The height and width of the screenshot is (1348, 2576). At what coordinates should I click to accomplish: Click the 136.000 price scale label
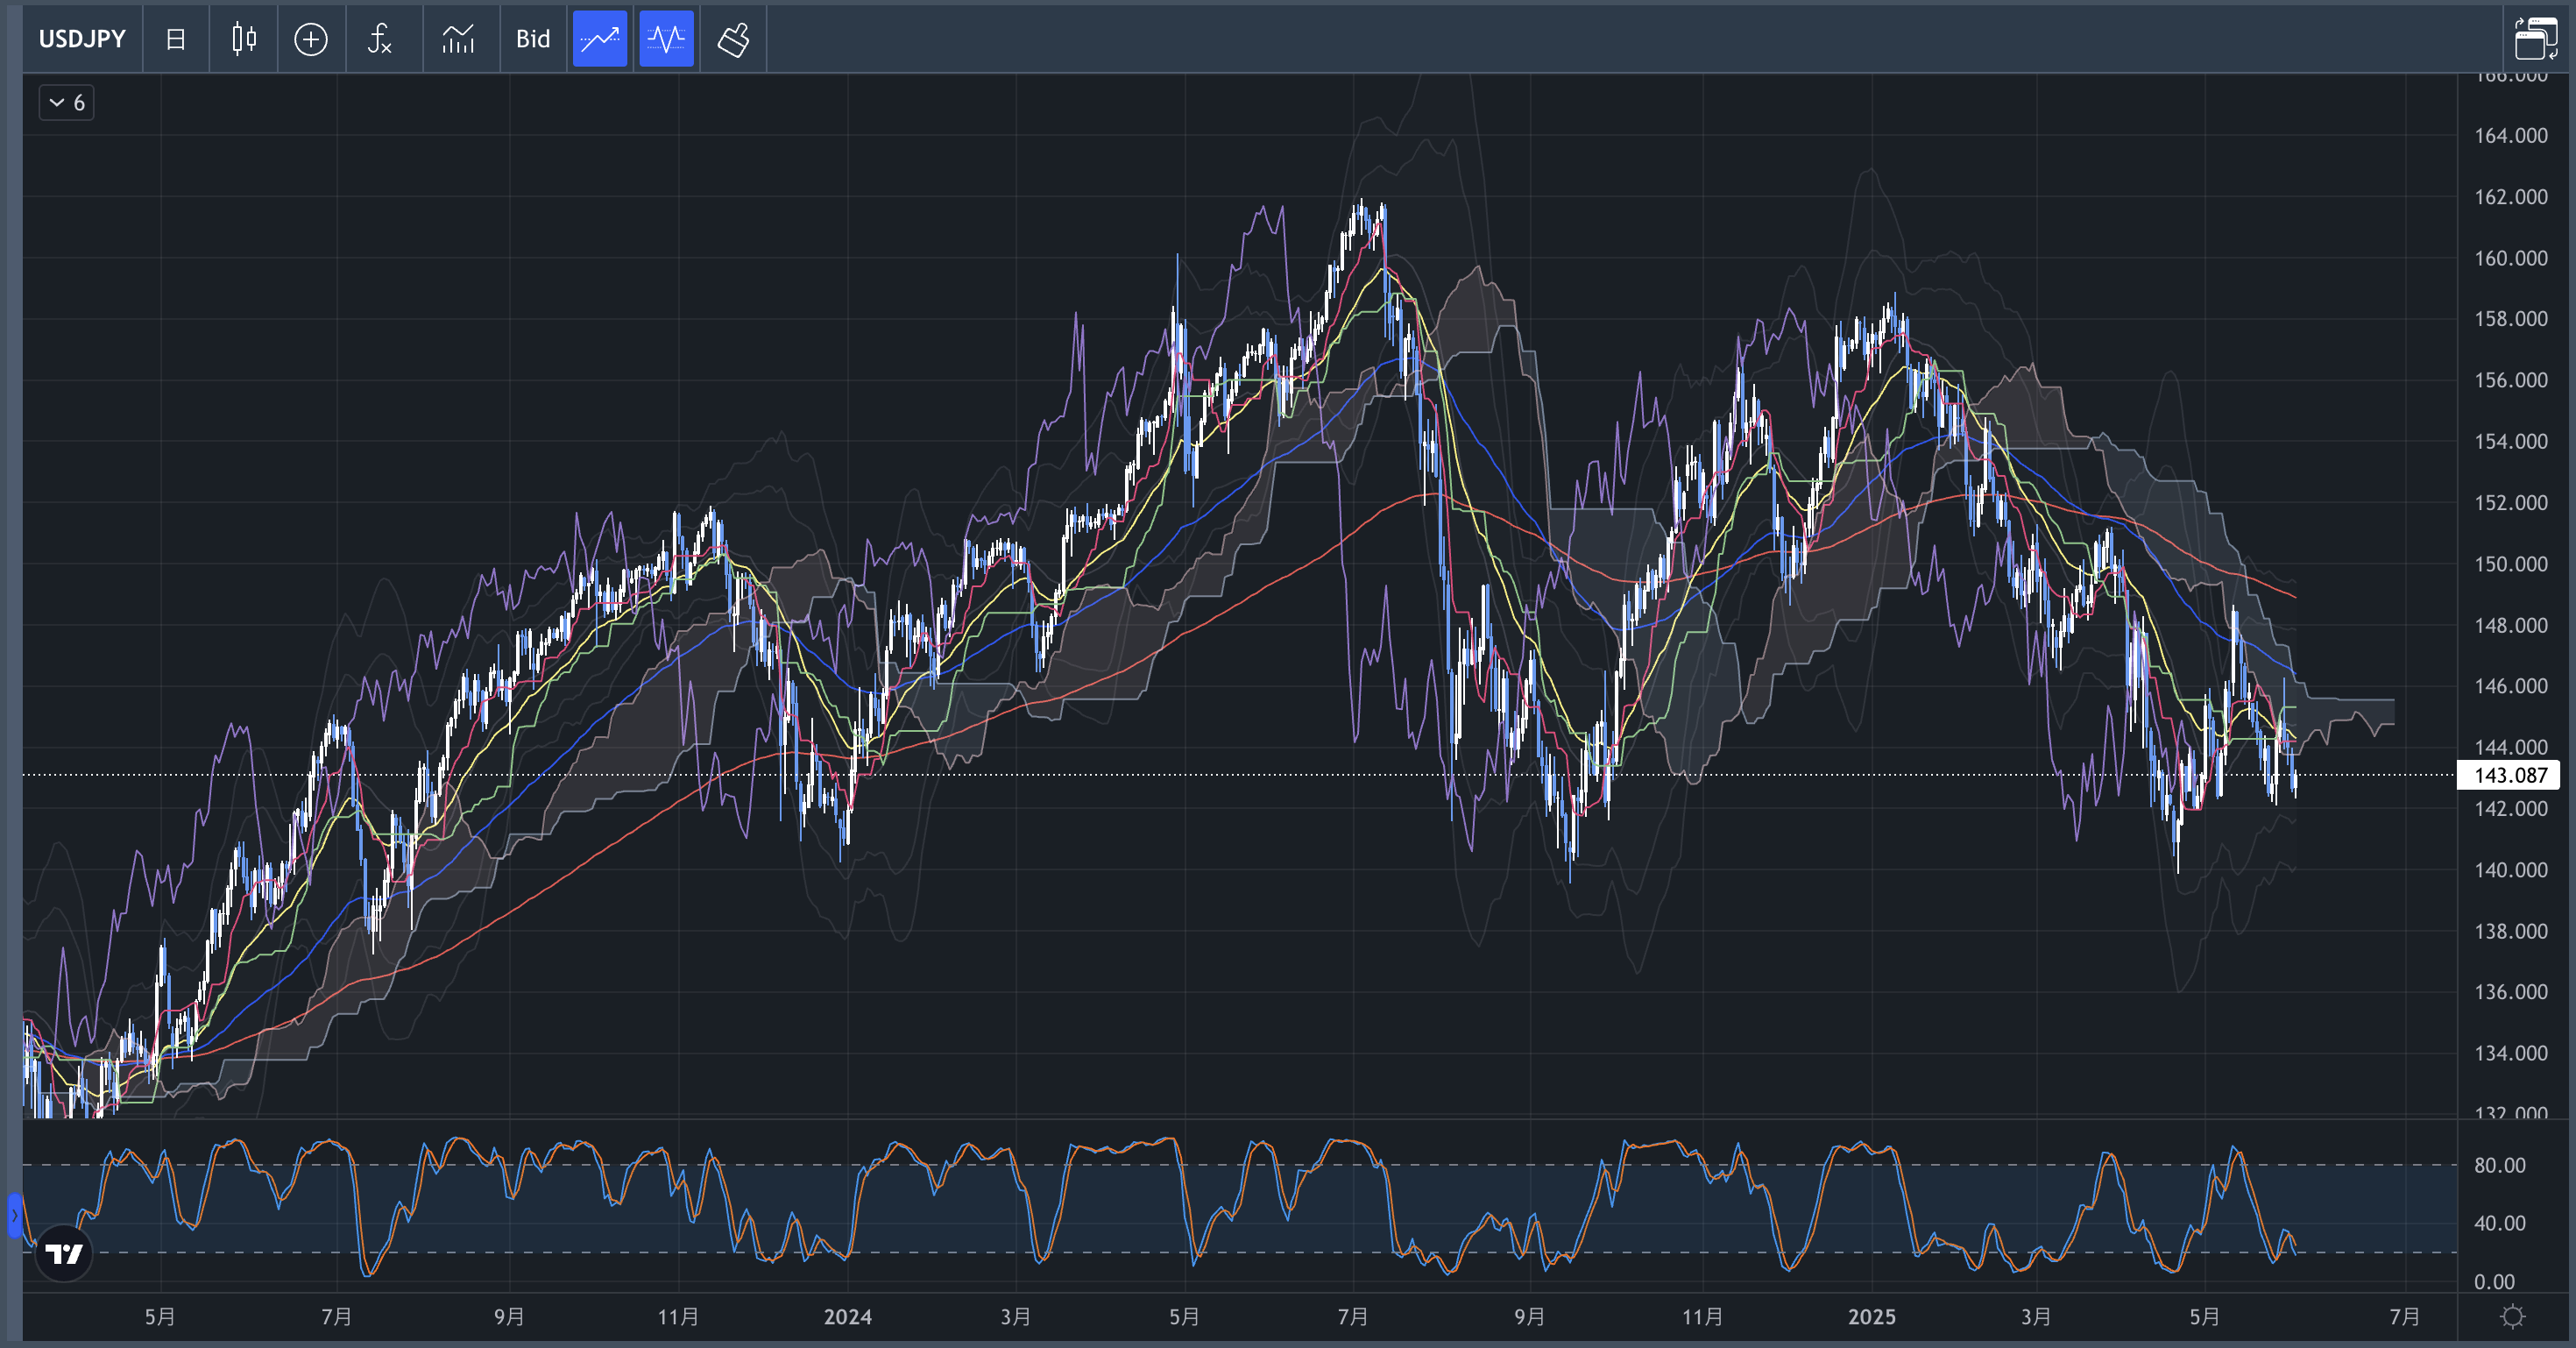click(x=2511, y=992)
